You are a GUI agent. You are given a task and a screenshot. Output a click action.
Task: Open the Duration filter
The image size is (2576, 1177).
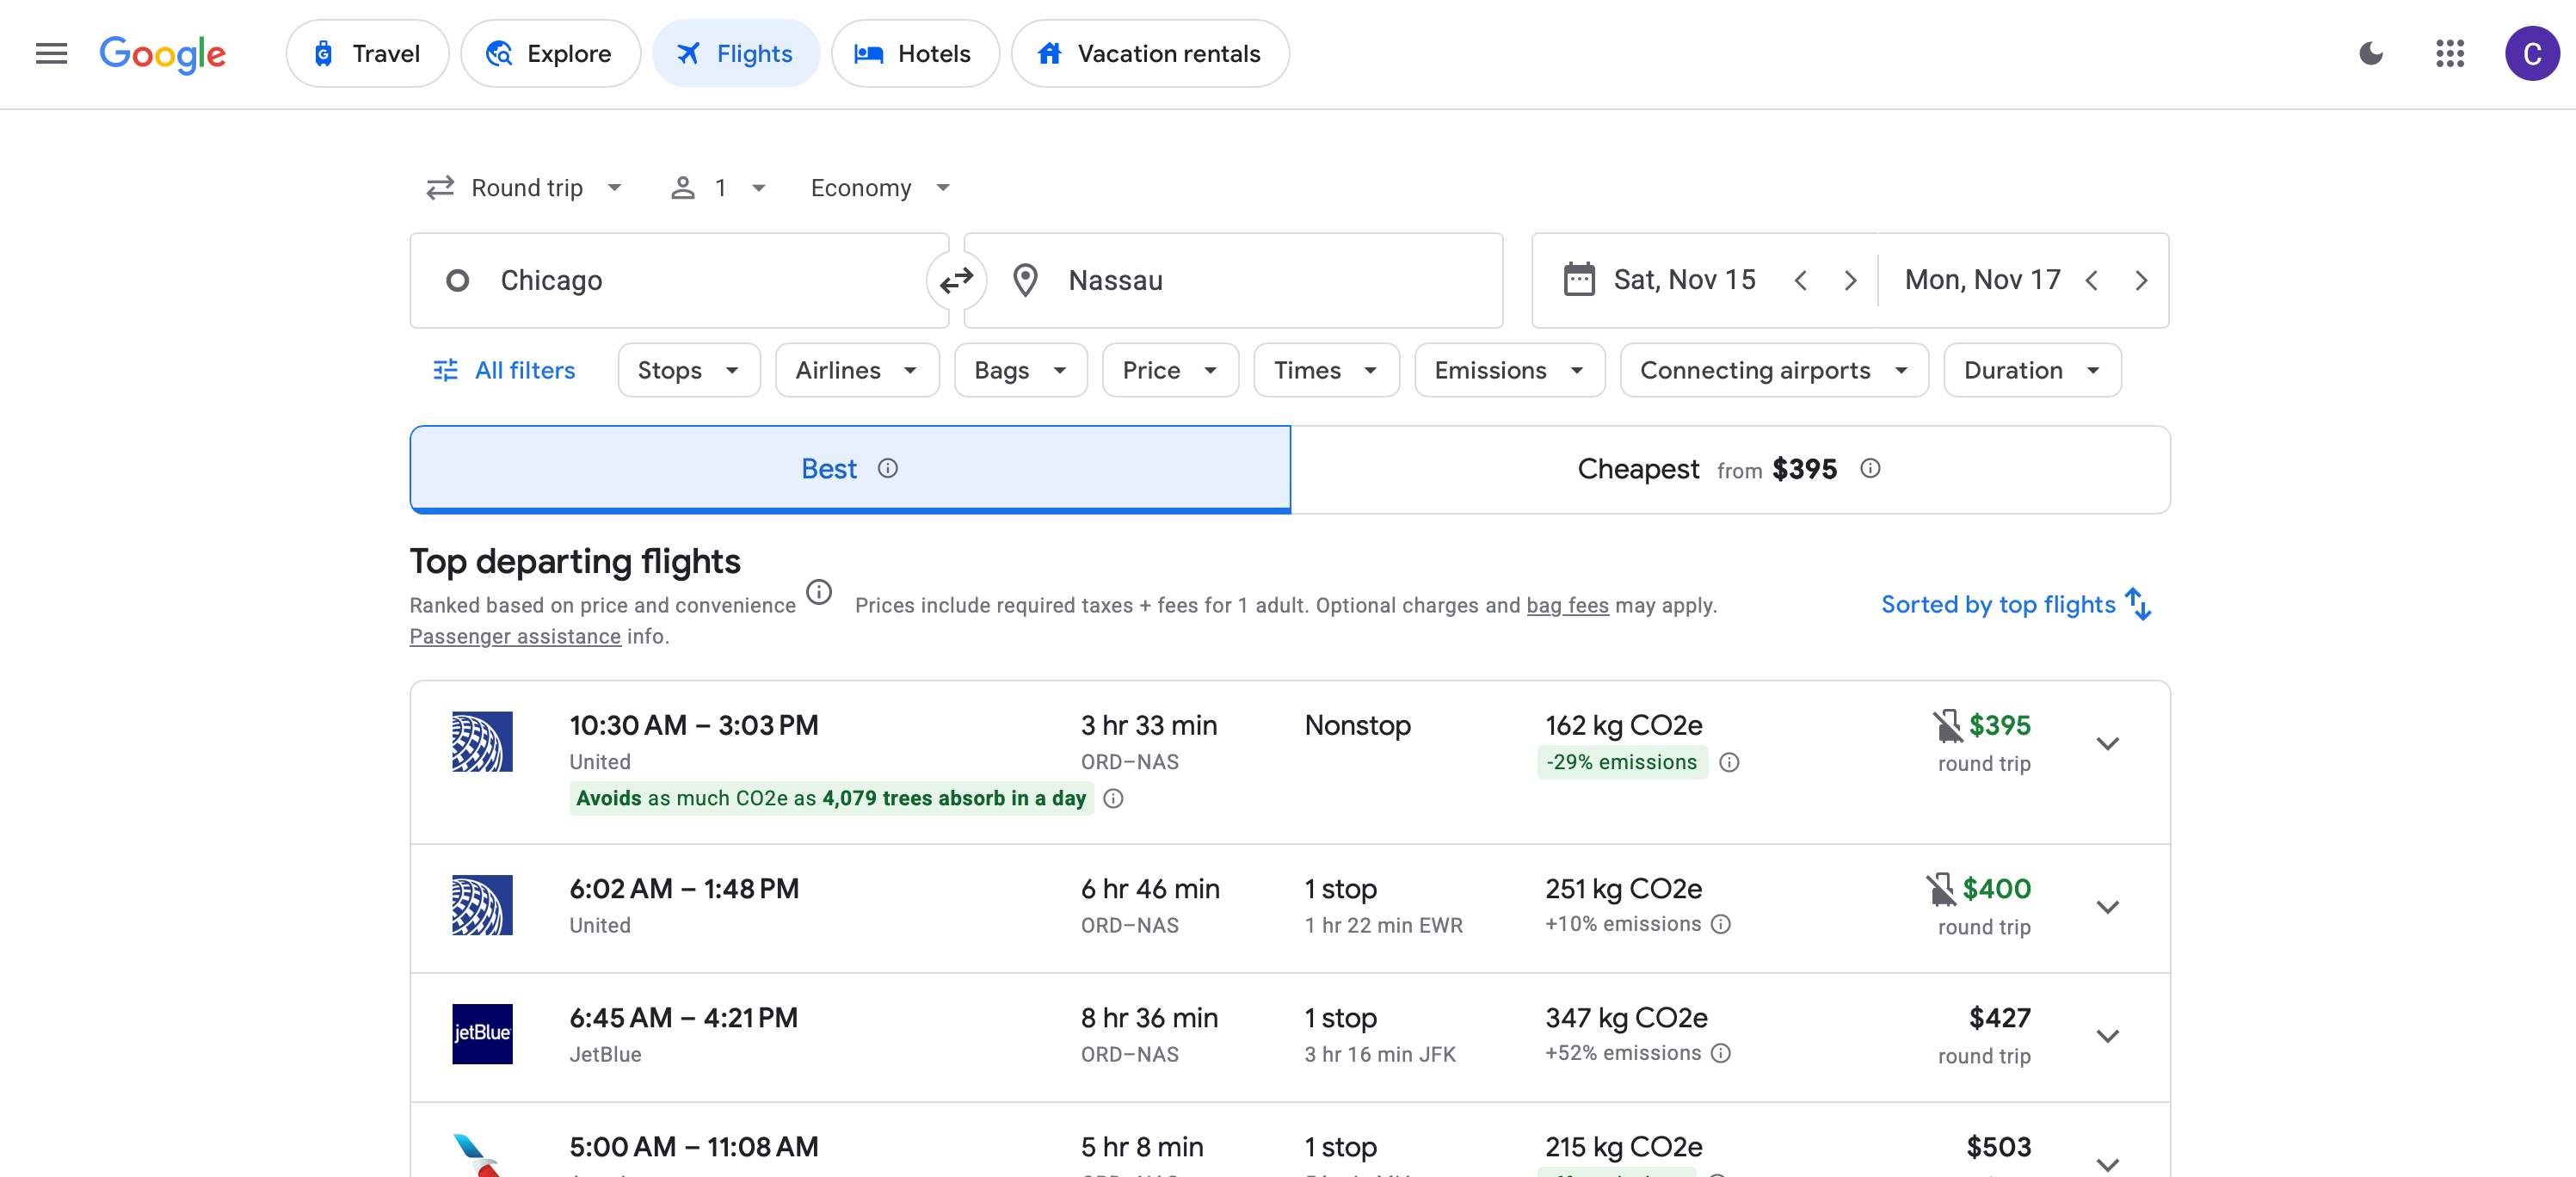coord(2032,371)
